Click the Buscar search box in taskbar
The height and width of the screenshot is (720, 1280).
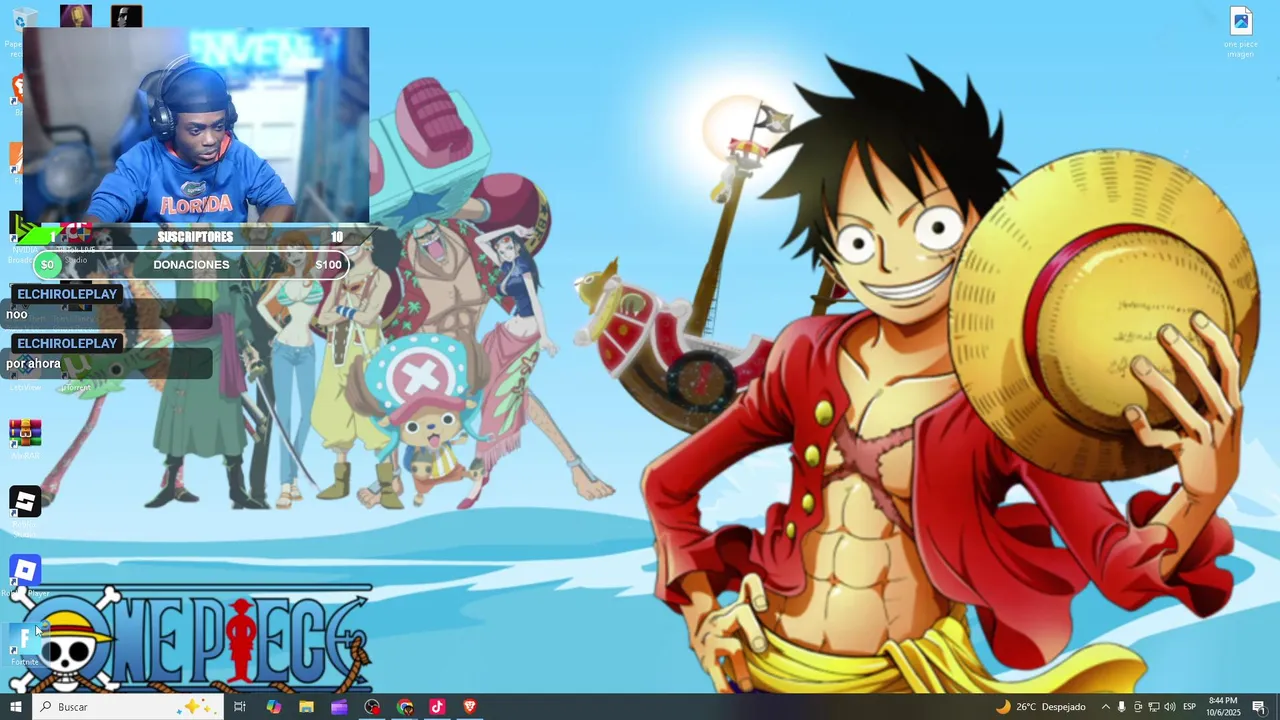(127, 707)
